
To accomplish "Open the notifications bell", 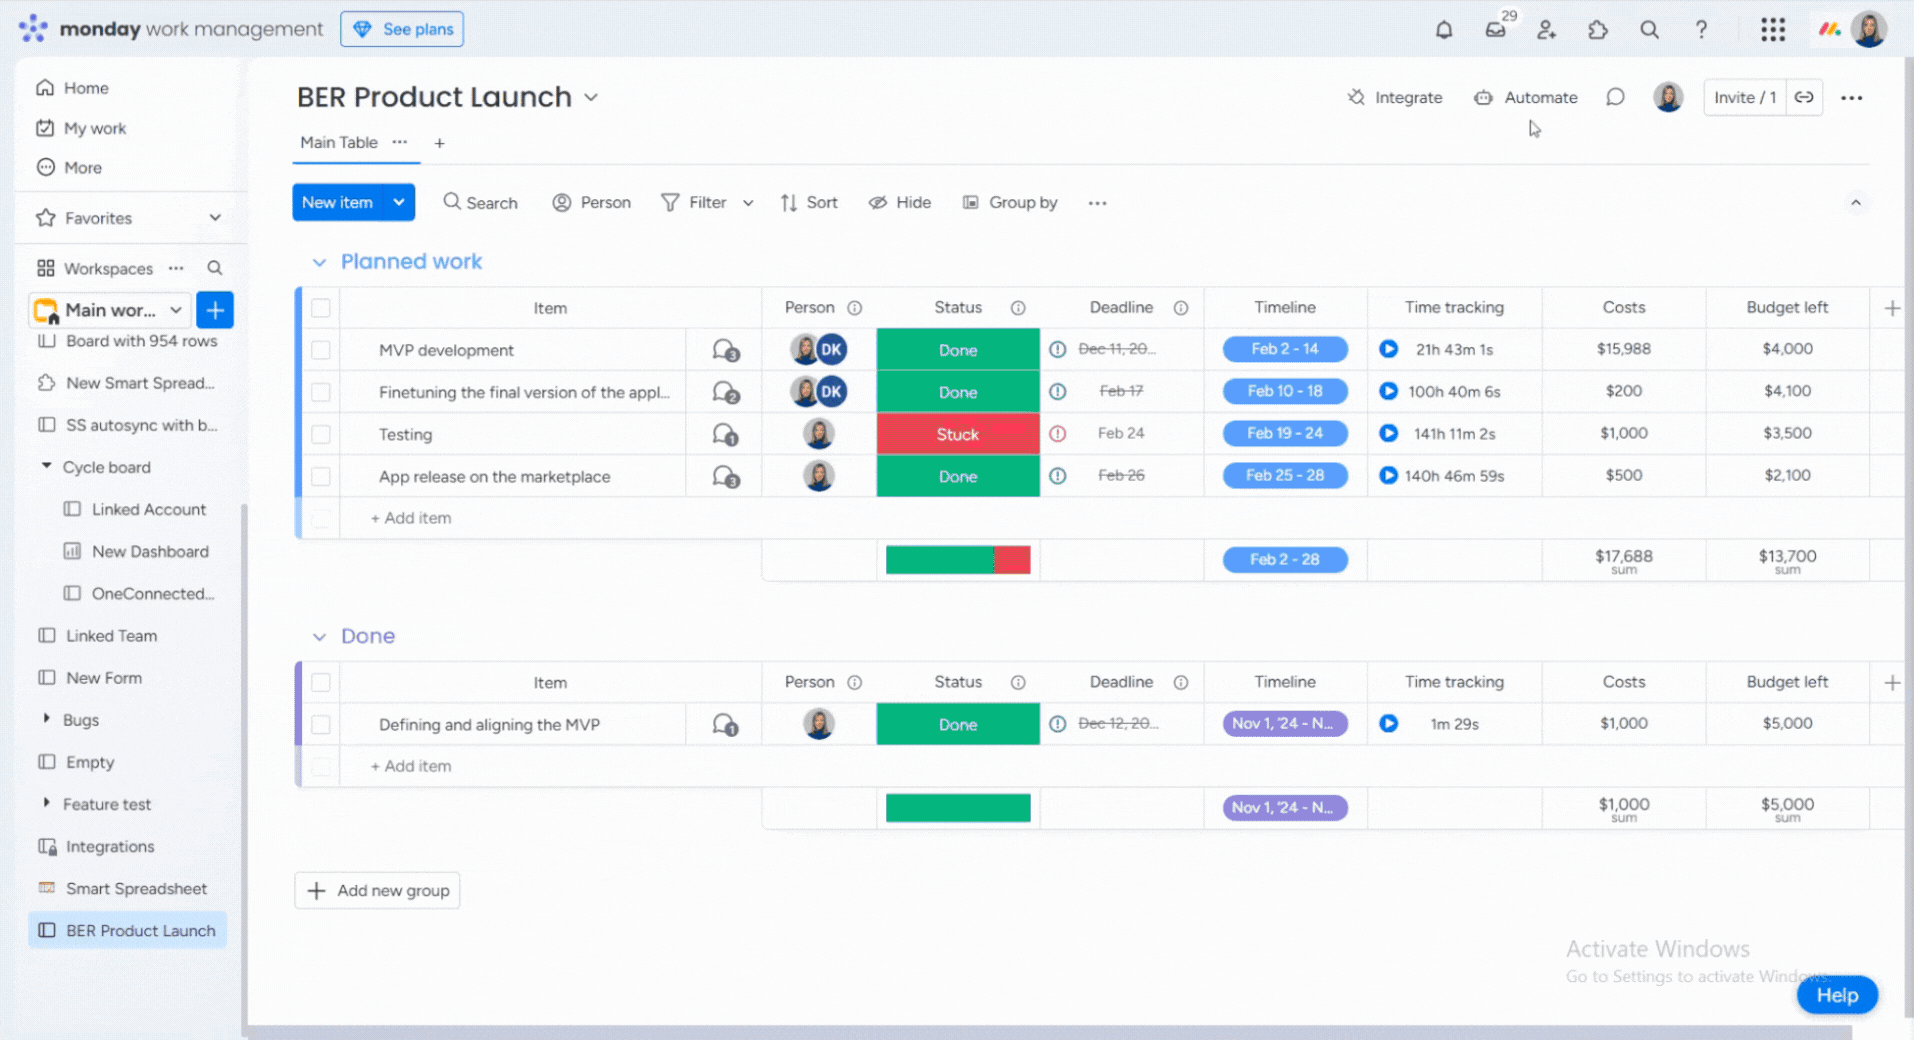I will [1443, 29].
